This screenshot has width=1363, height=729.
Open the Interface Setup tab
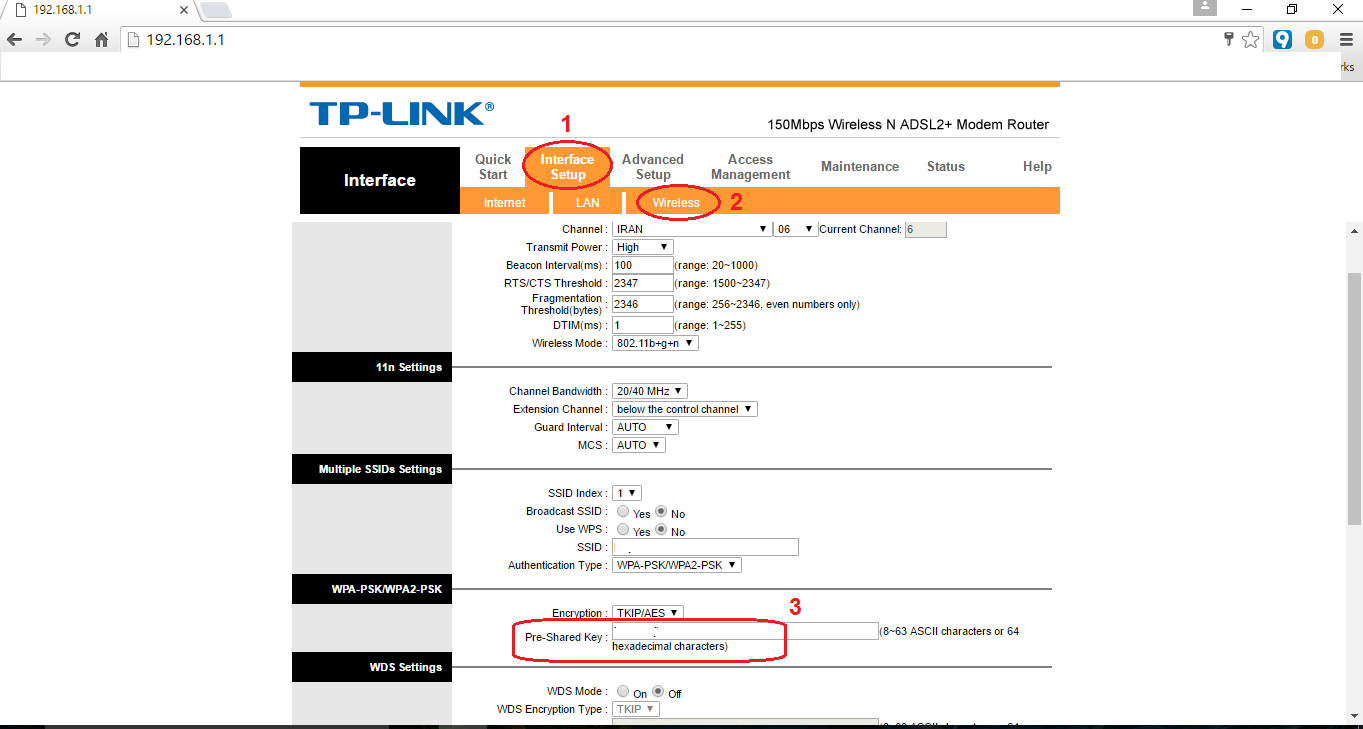pos(567,167)
